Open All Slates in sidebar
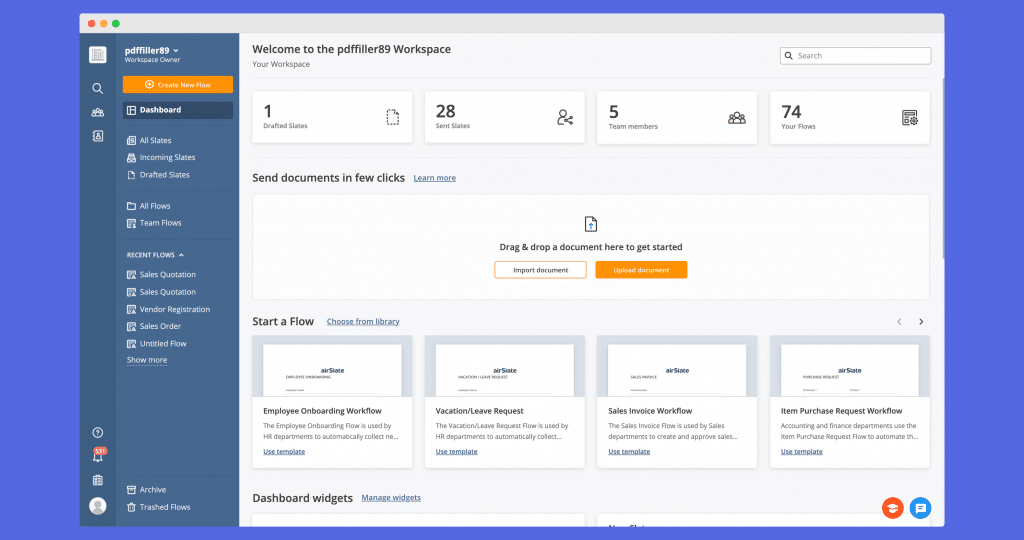 click(x=149, y=140)
